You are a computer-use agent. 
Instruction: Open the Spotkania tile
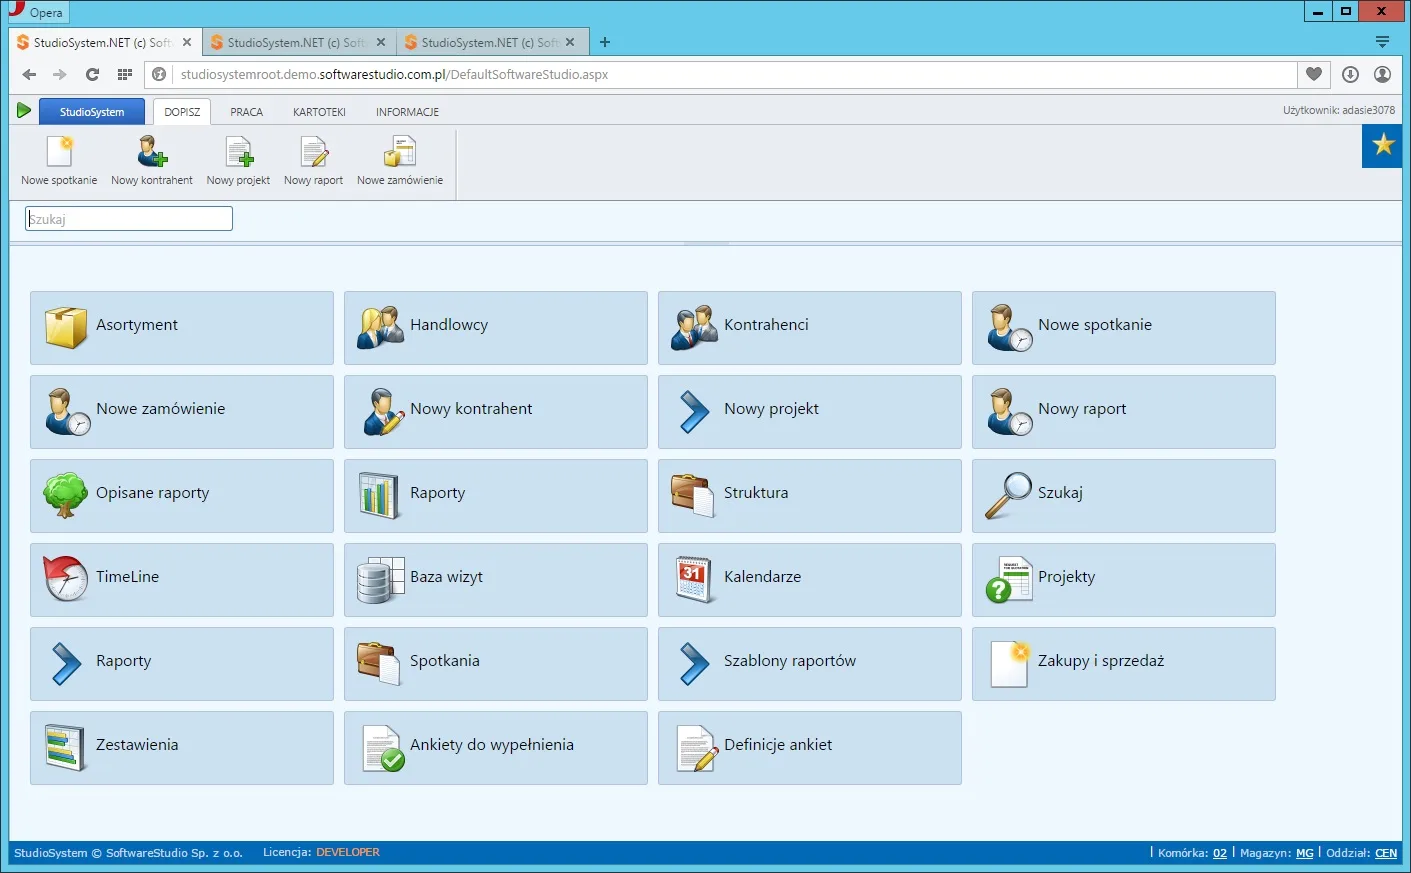496,664
